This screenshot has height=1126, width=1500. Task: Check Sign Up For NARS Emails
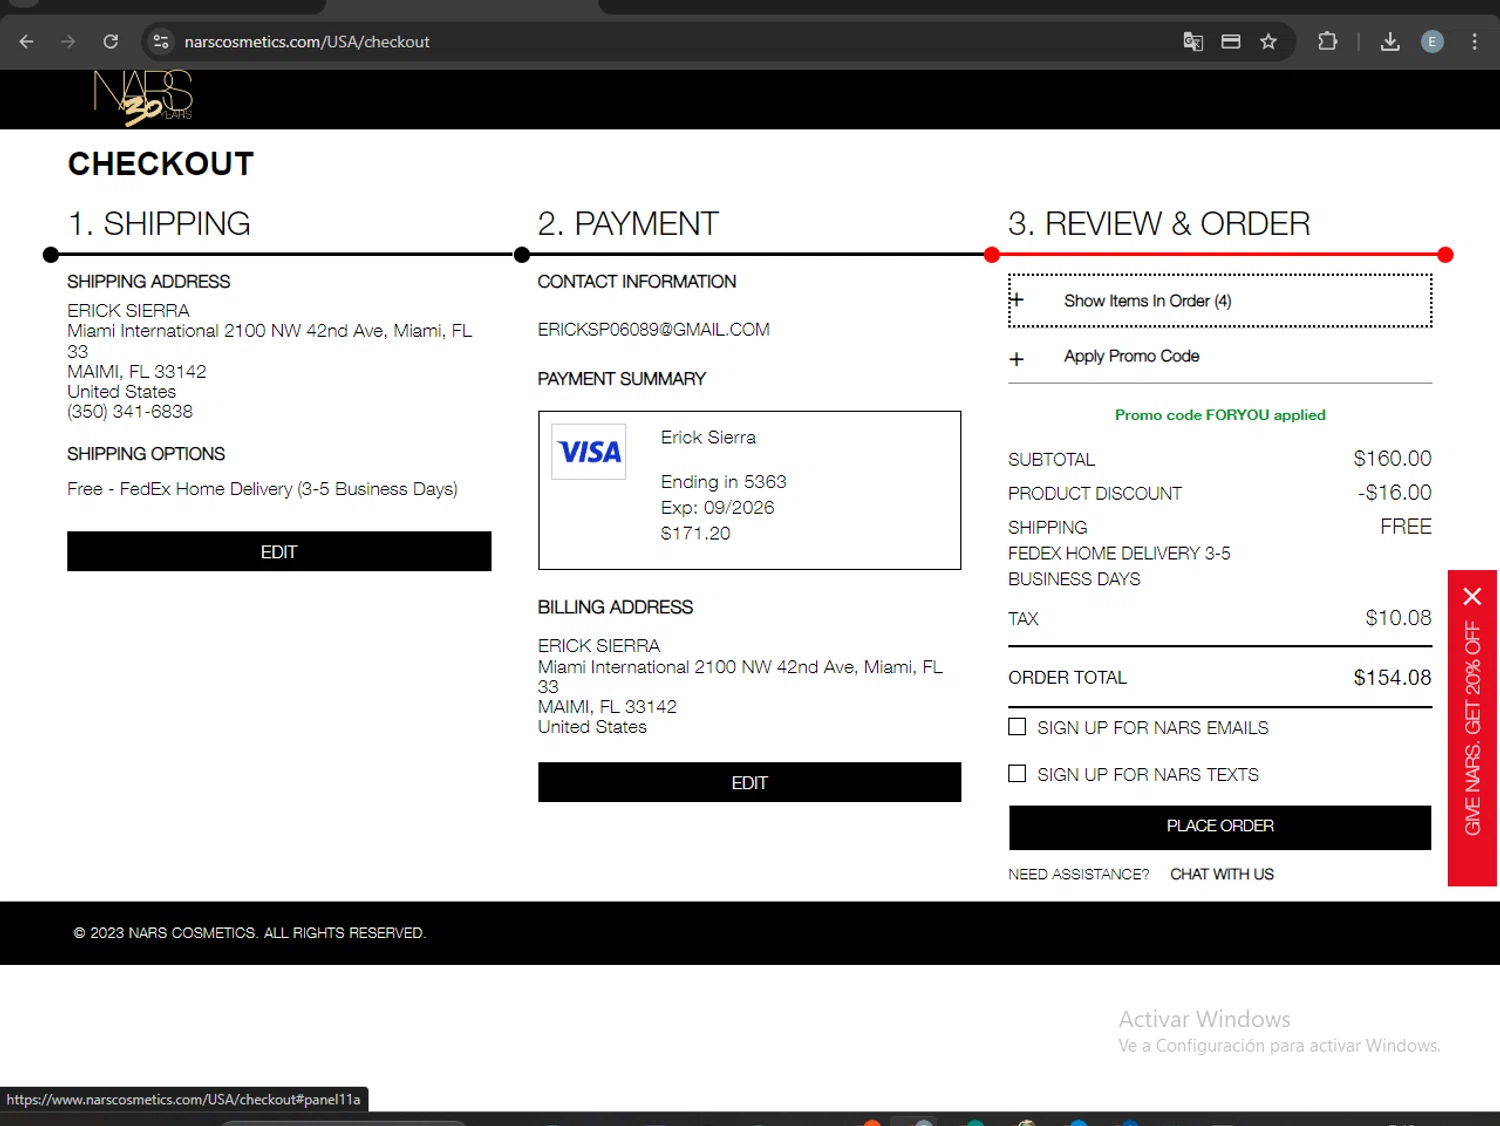pos(1017,727)
